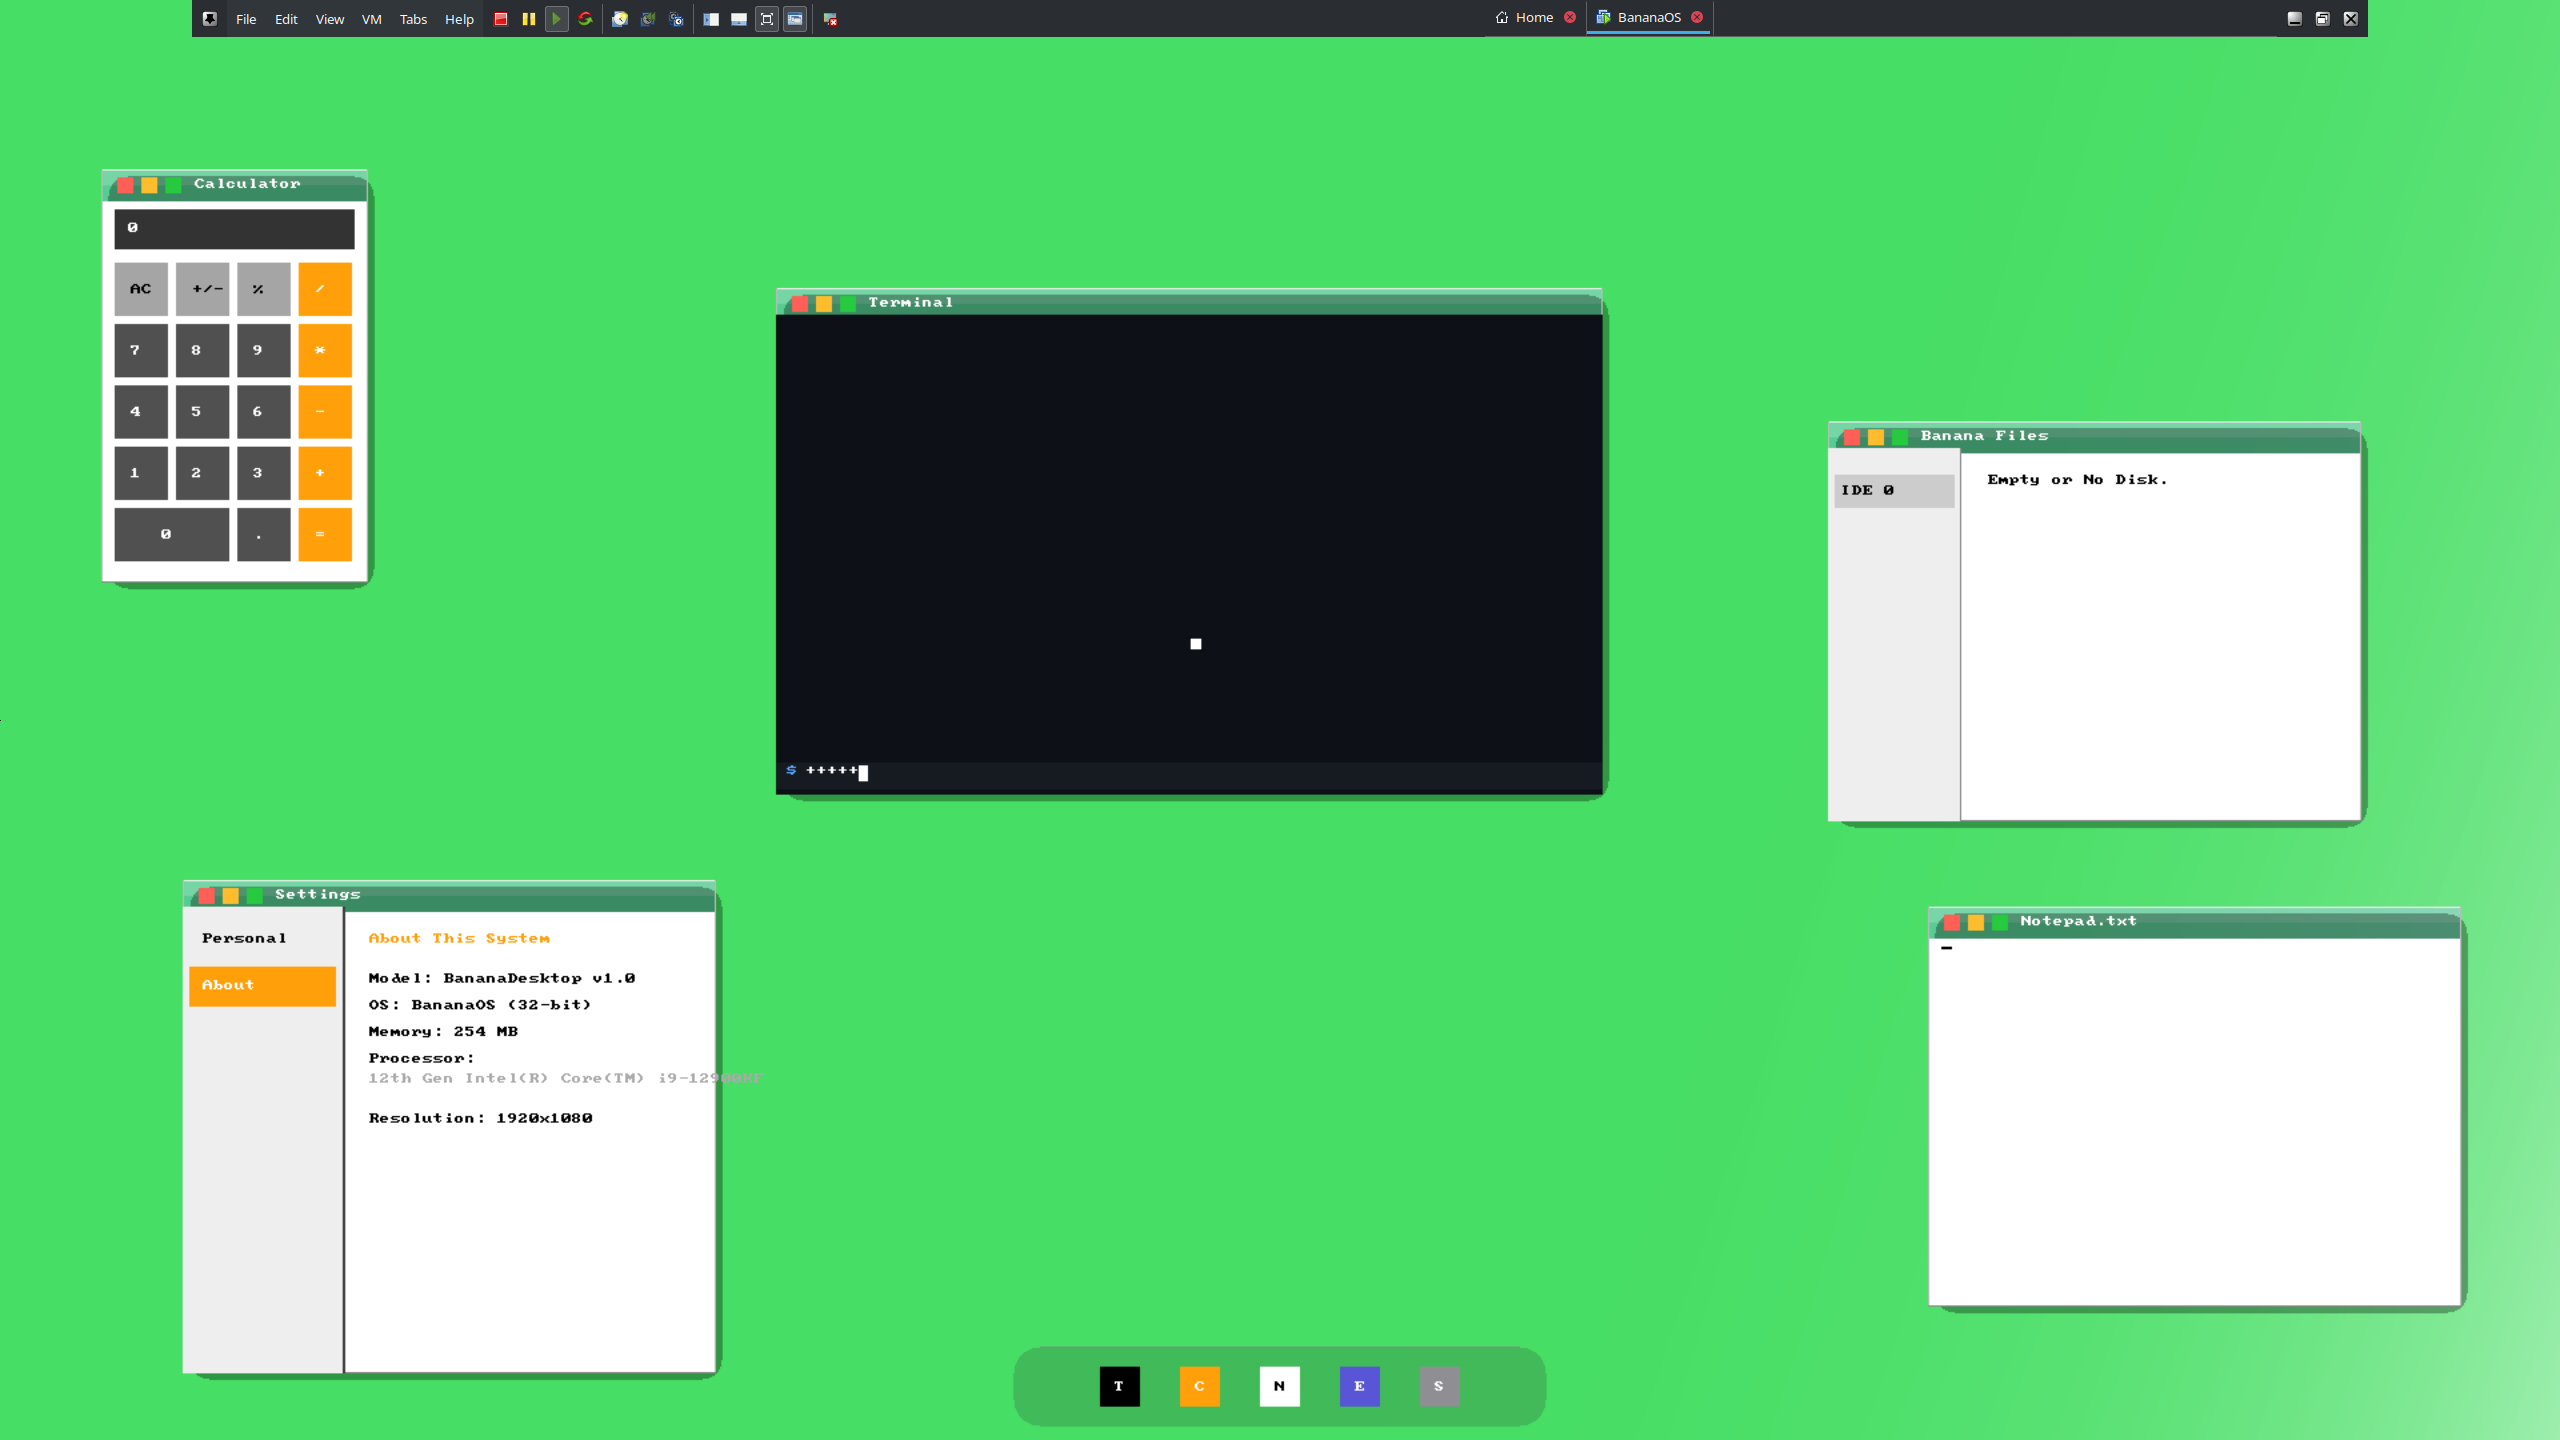The image size is (2560, 1440).
Task: Select Personal in the Settings sidebar
Action: [x=244, y=938]
